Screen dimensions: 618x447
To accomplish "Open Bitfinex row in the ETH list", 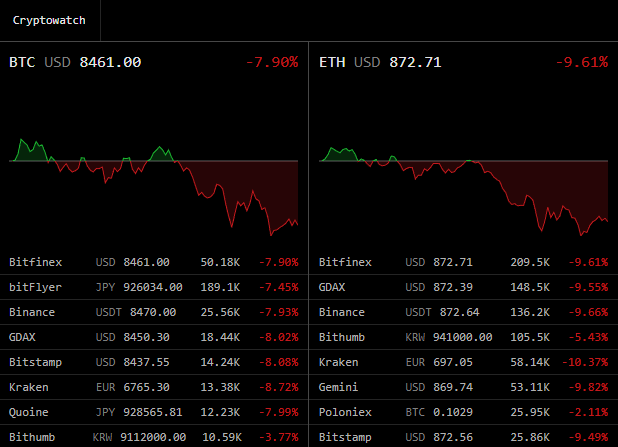I will [464, 262].
